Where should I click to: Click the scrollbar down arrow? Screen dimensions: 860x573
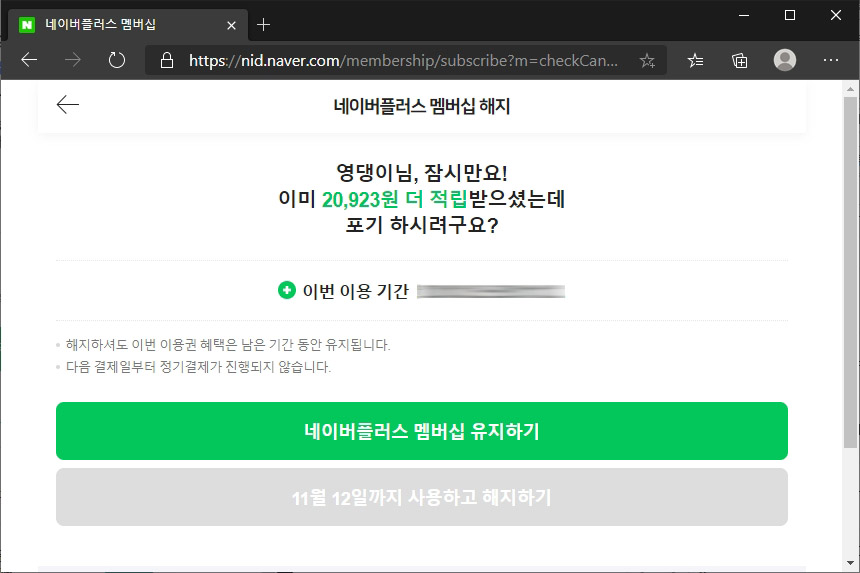(x=851, y=563)
